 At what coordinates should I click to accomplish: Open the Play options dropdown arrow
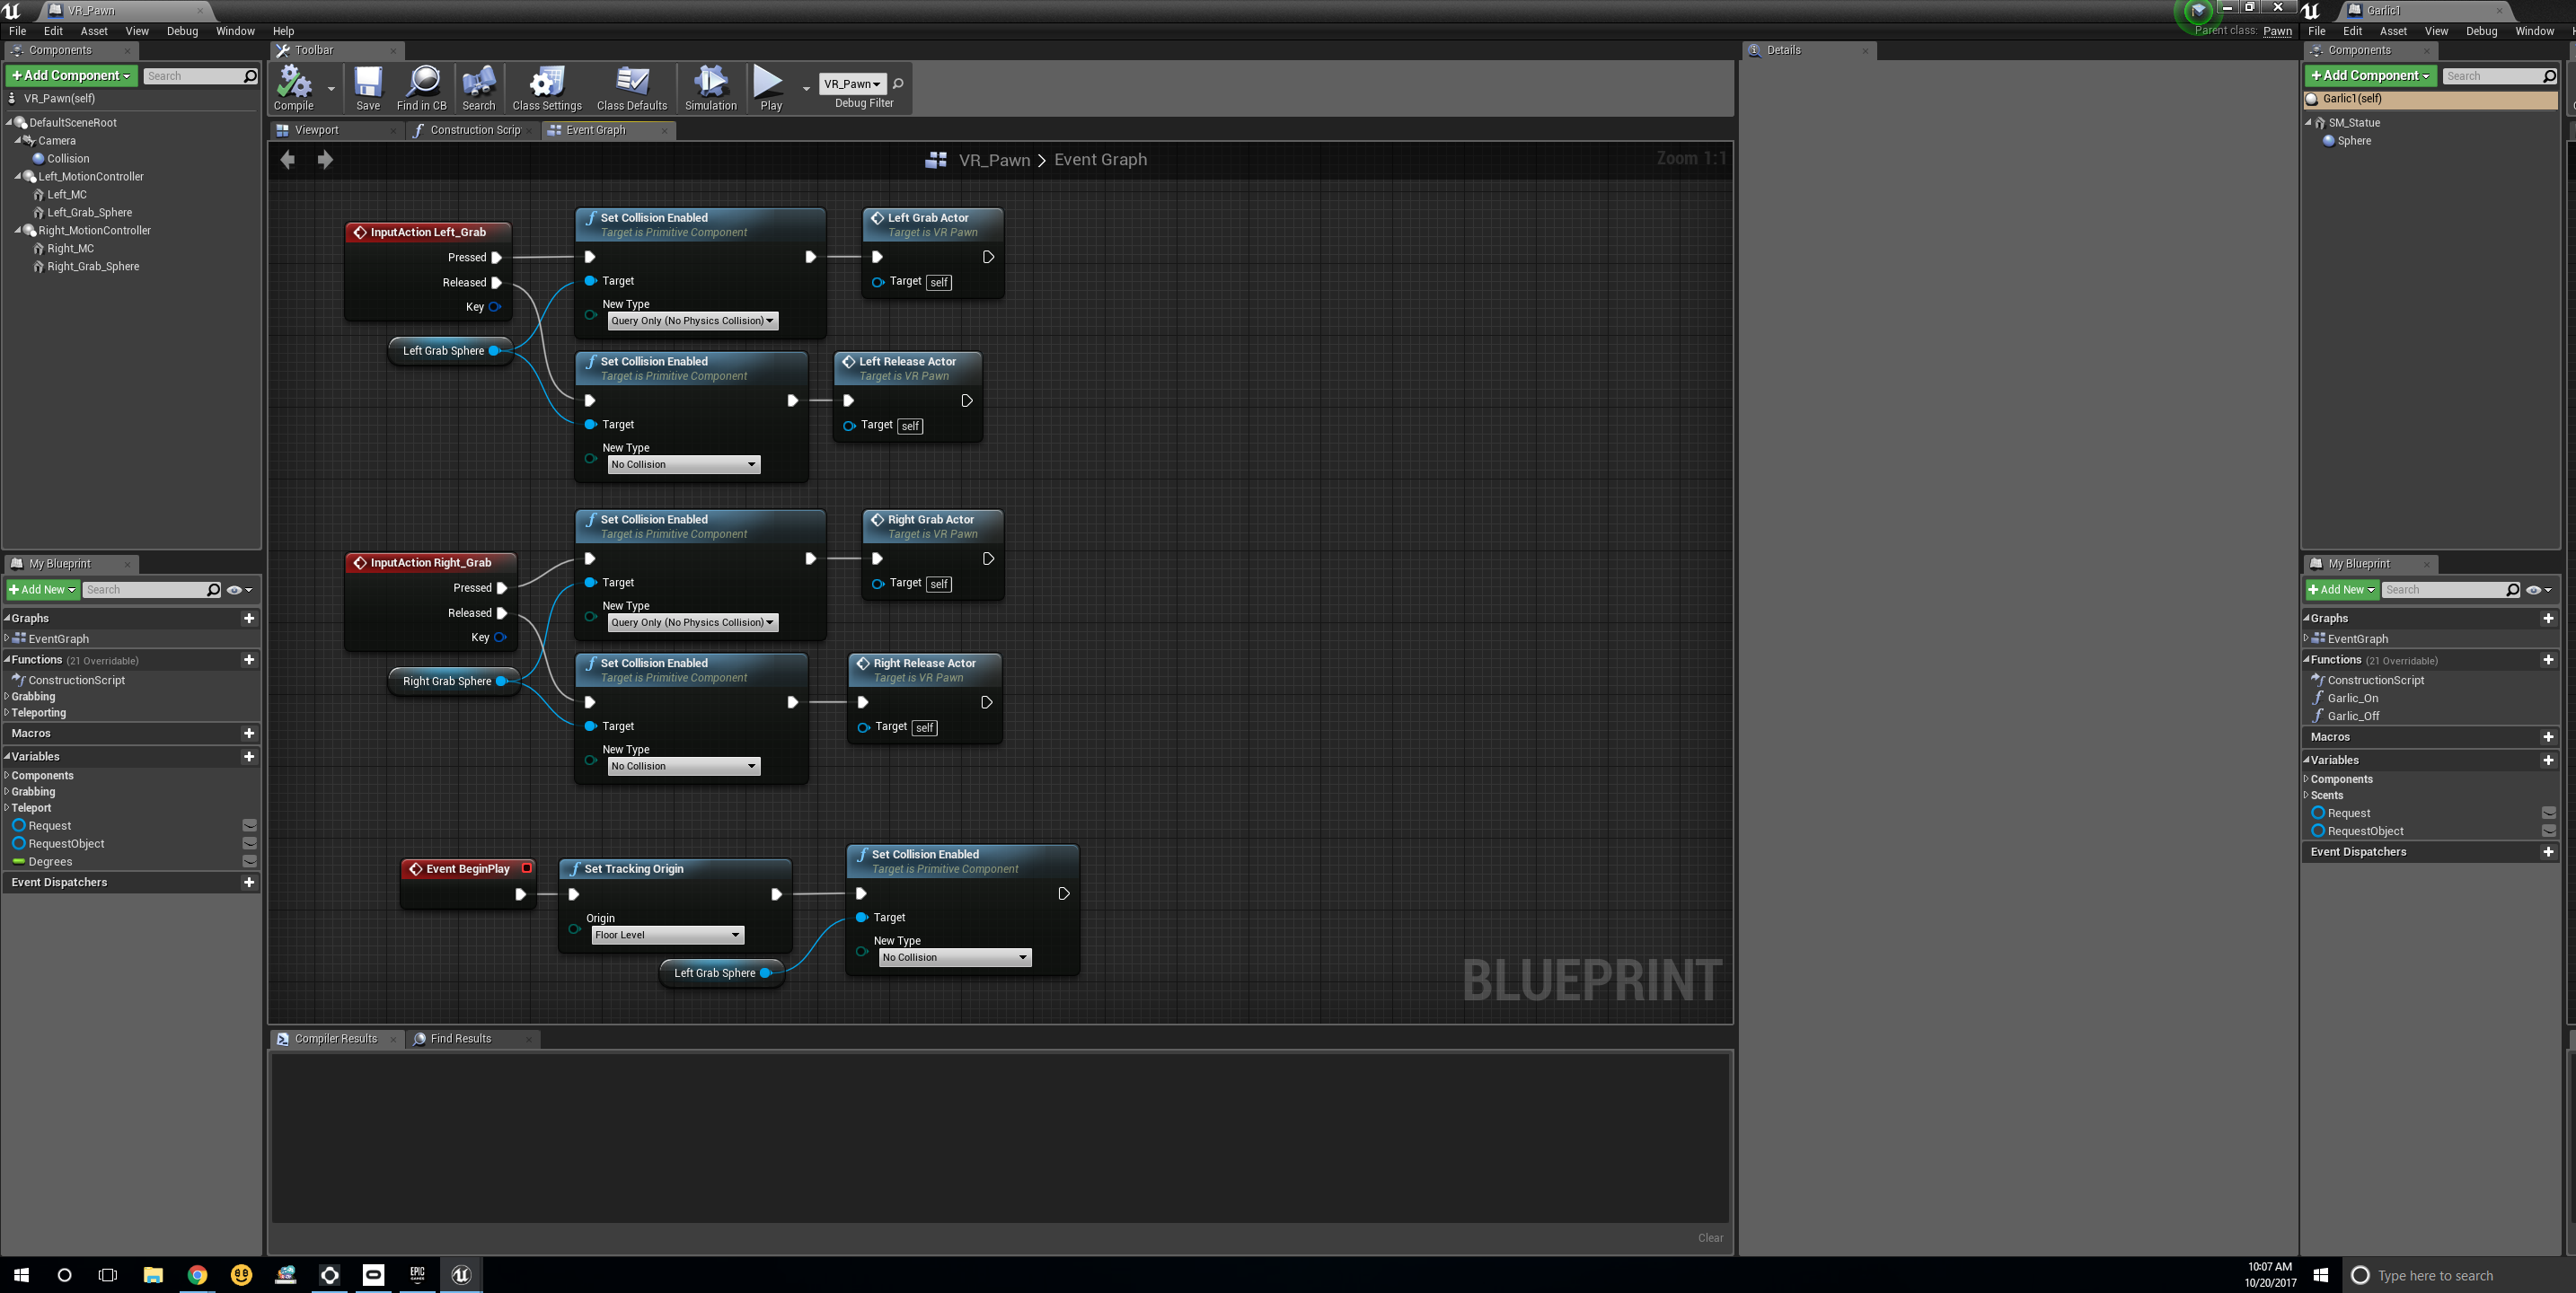(806, 88)
